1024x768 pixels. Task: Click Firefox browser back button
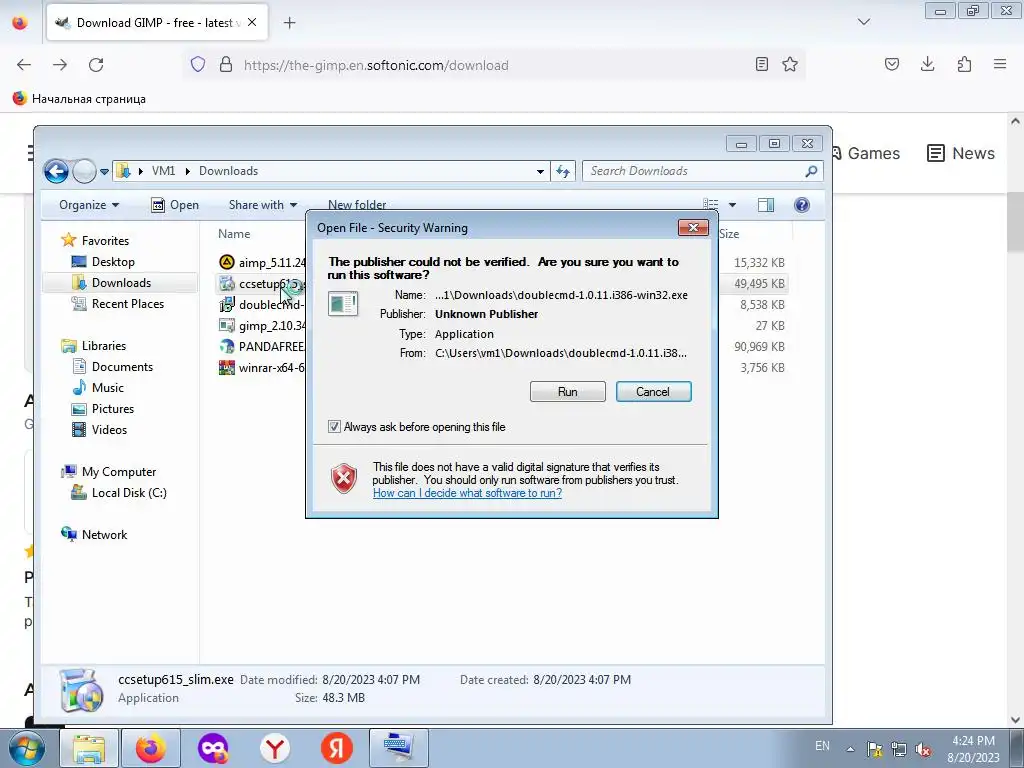(24, 65)
